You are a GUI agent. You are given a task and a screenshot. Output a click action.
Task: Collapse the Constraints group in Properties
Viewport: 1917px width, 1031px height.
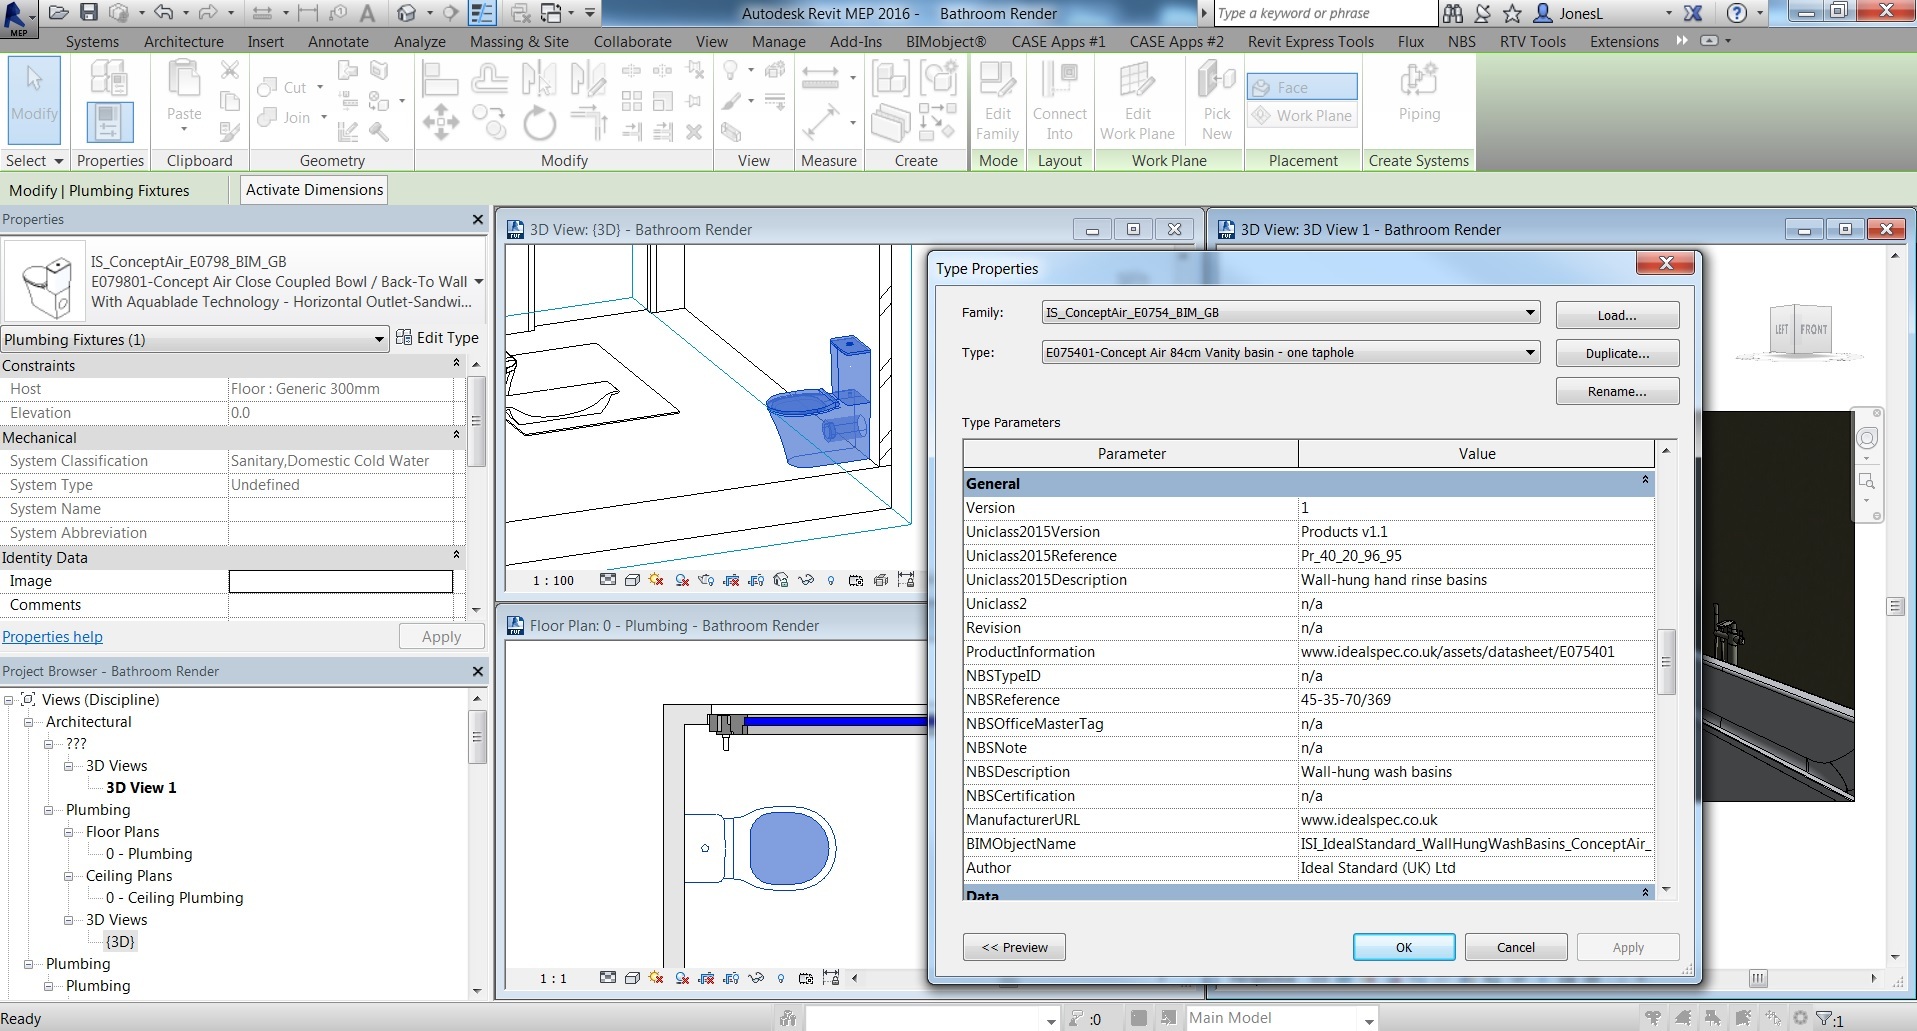(x=456, y=363)
